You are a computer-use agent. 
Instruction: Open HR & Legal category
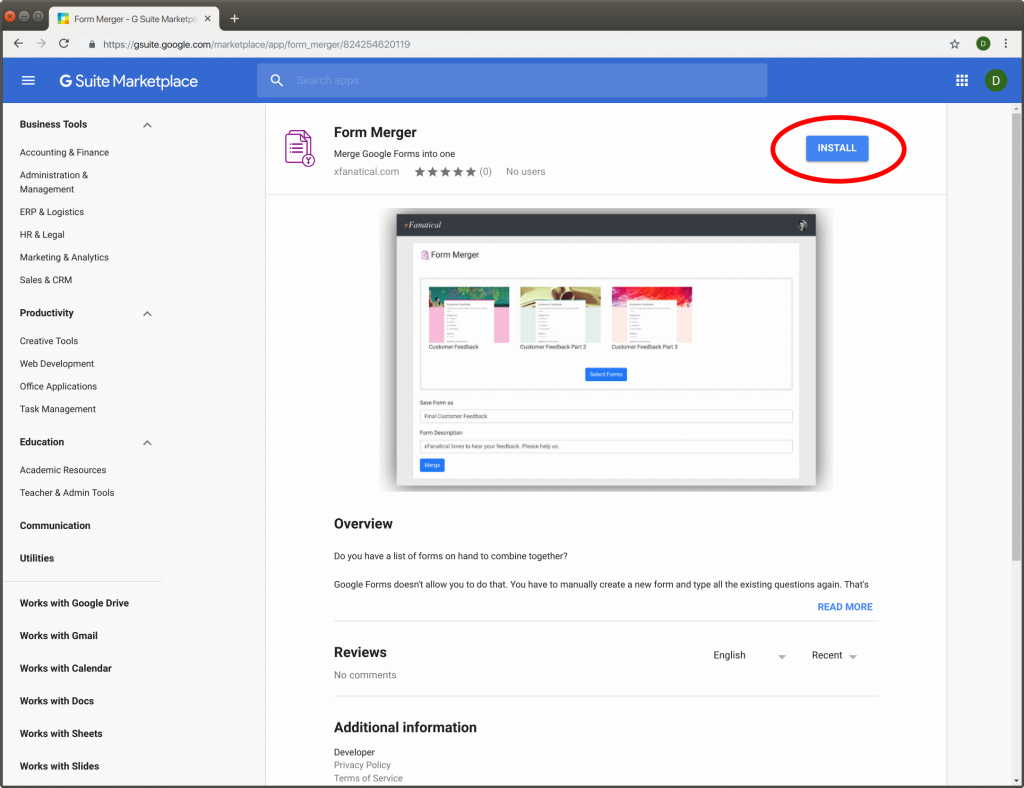42,234
